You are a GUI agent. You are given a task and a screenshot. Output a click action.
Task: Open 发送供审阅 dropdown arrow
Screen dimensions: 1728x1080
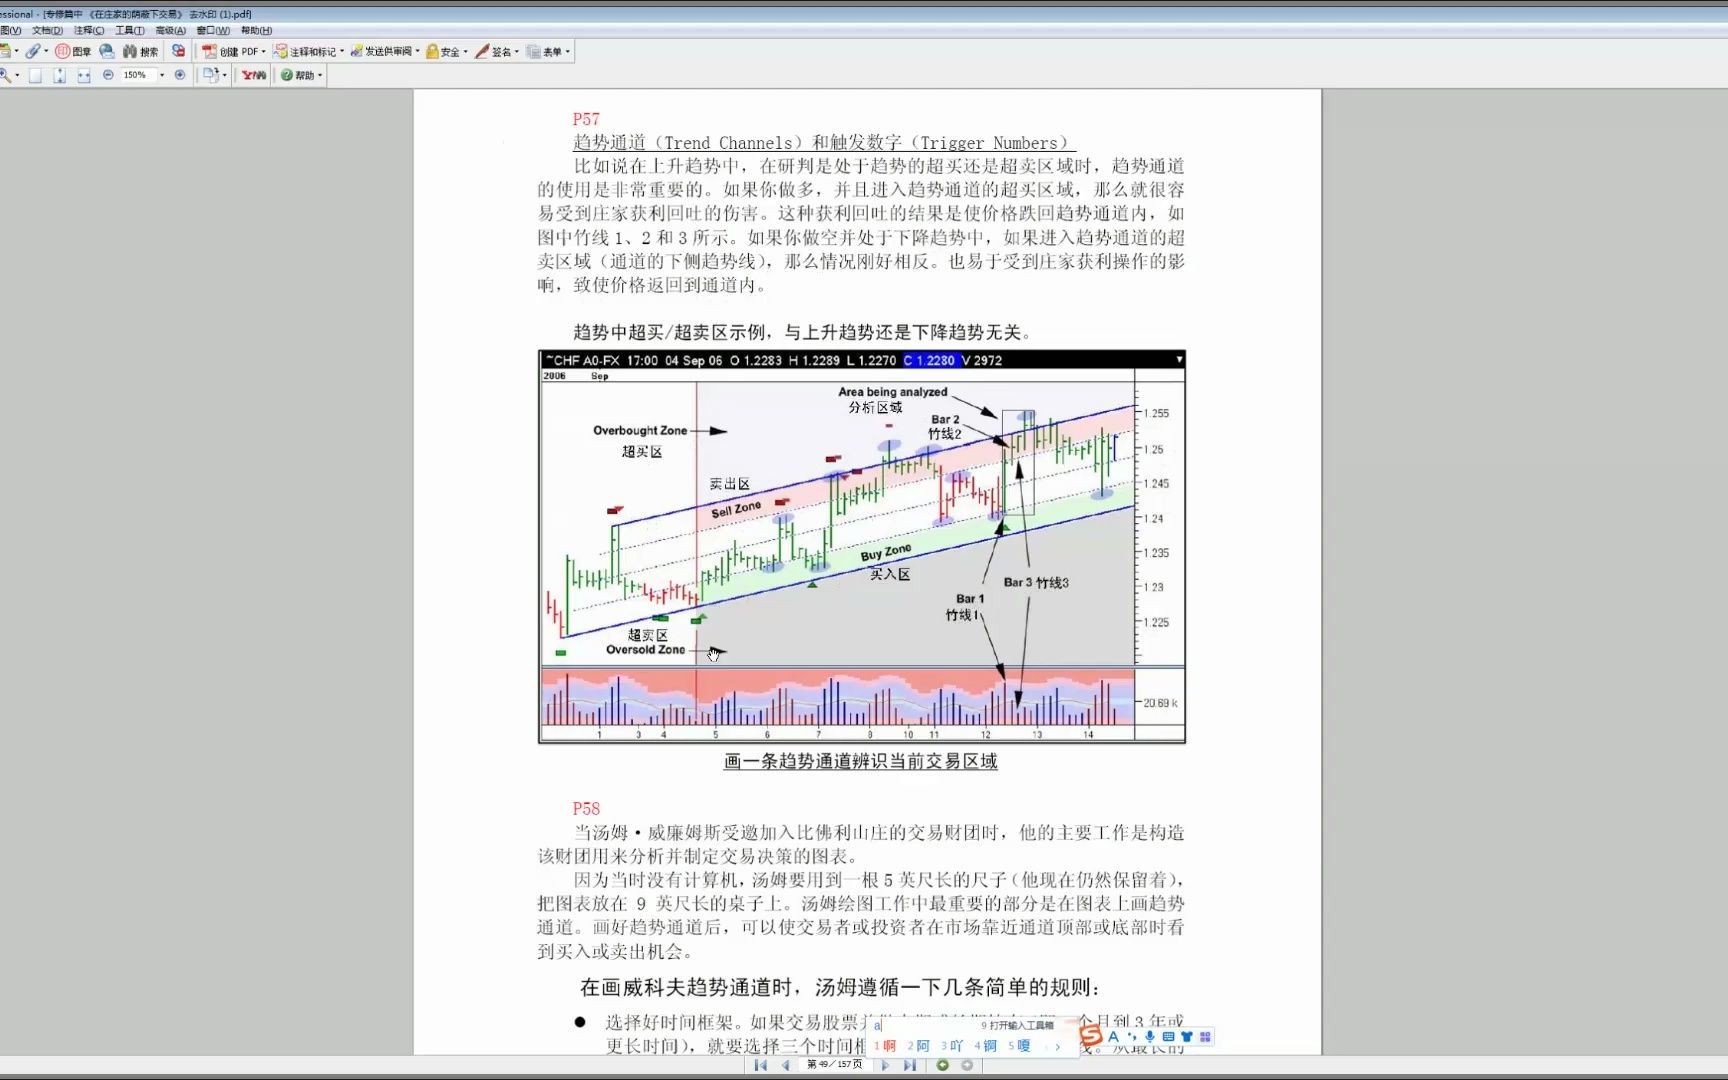[418, 51]
